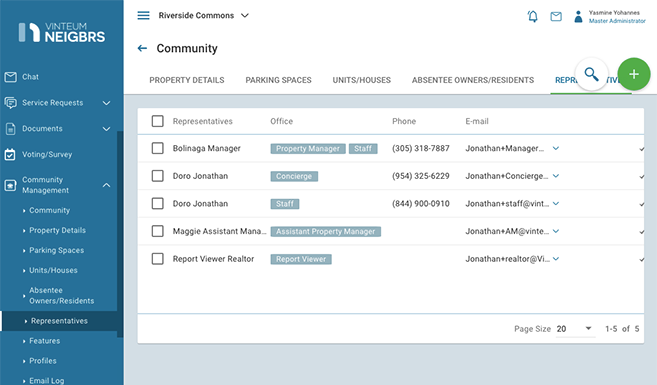
Task: Click the Master Administrator link
Action: click(x=617, y=21)
